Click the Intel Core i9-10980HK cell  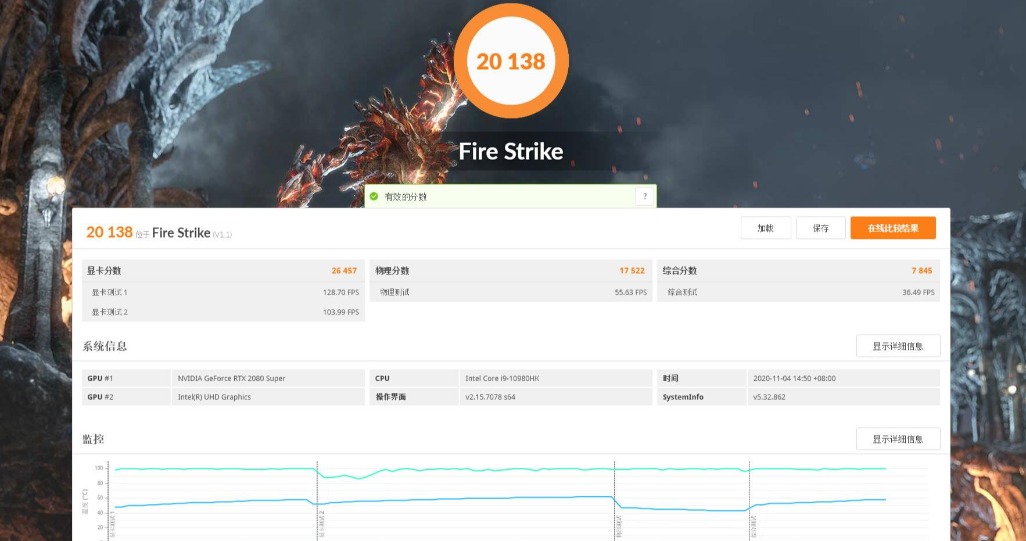556,378
